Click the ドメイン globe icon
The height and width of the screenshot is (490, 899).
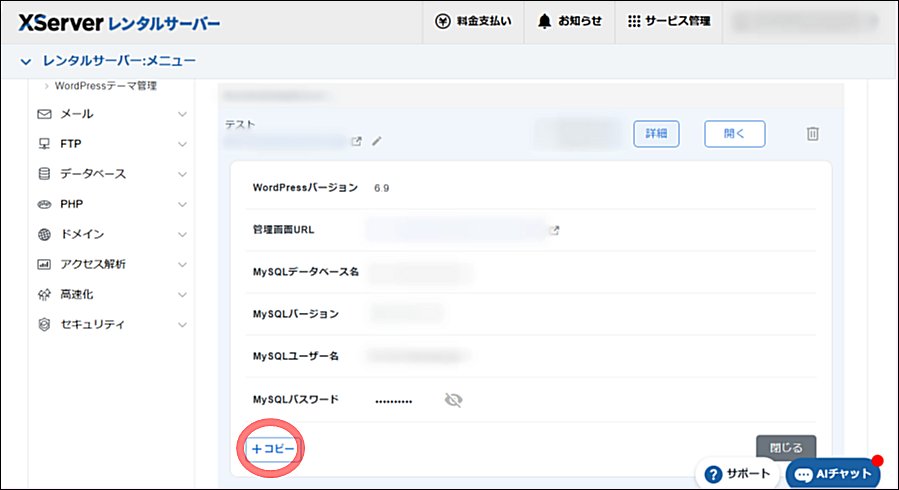point(44,234)
